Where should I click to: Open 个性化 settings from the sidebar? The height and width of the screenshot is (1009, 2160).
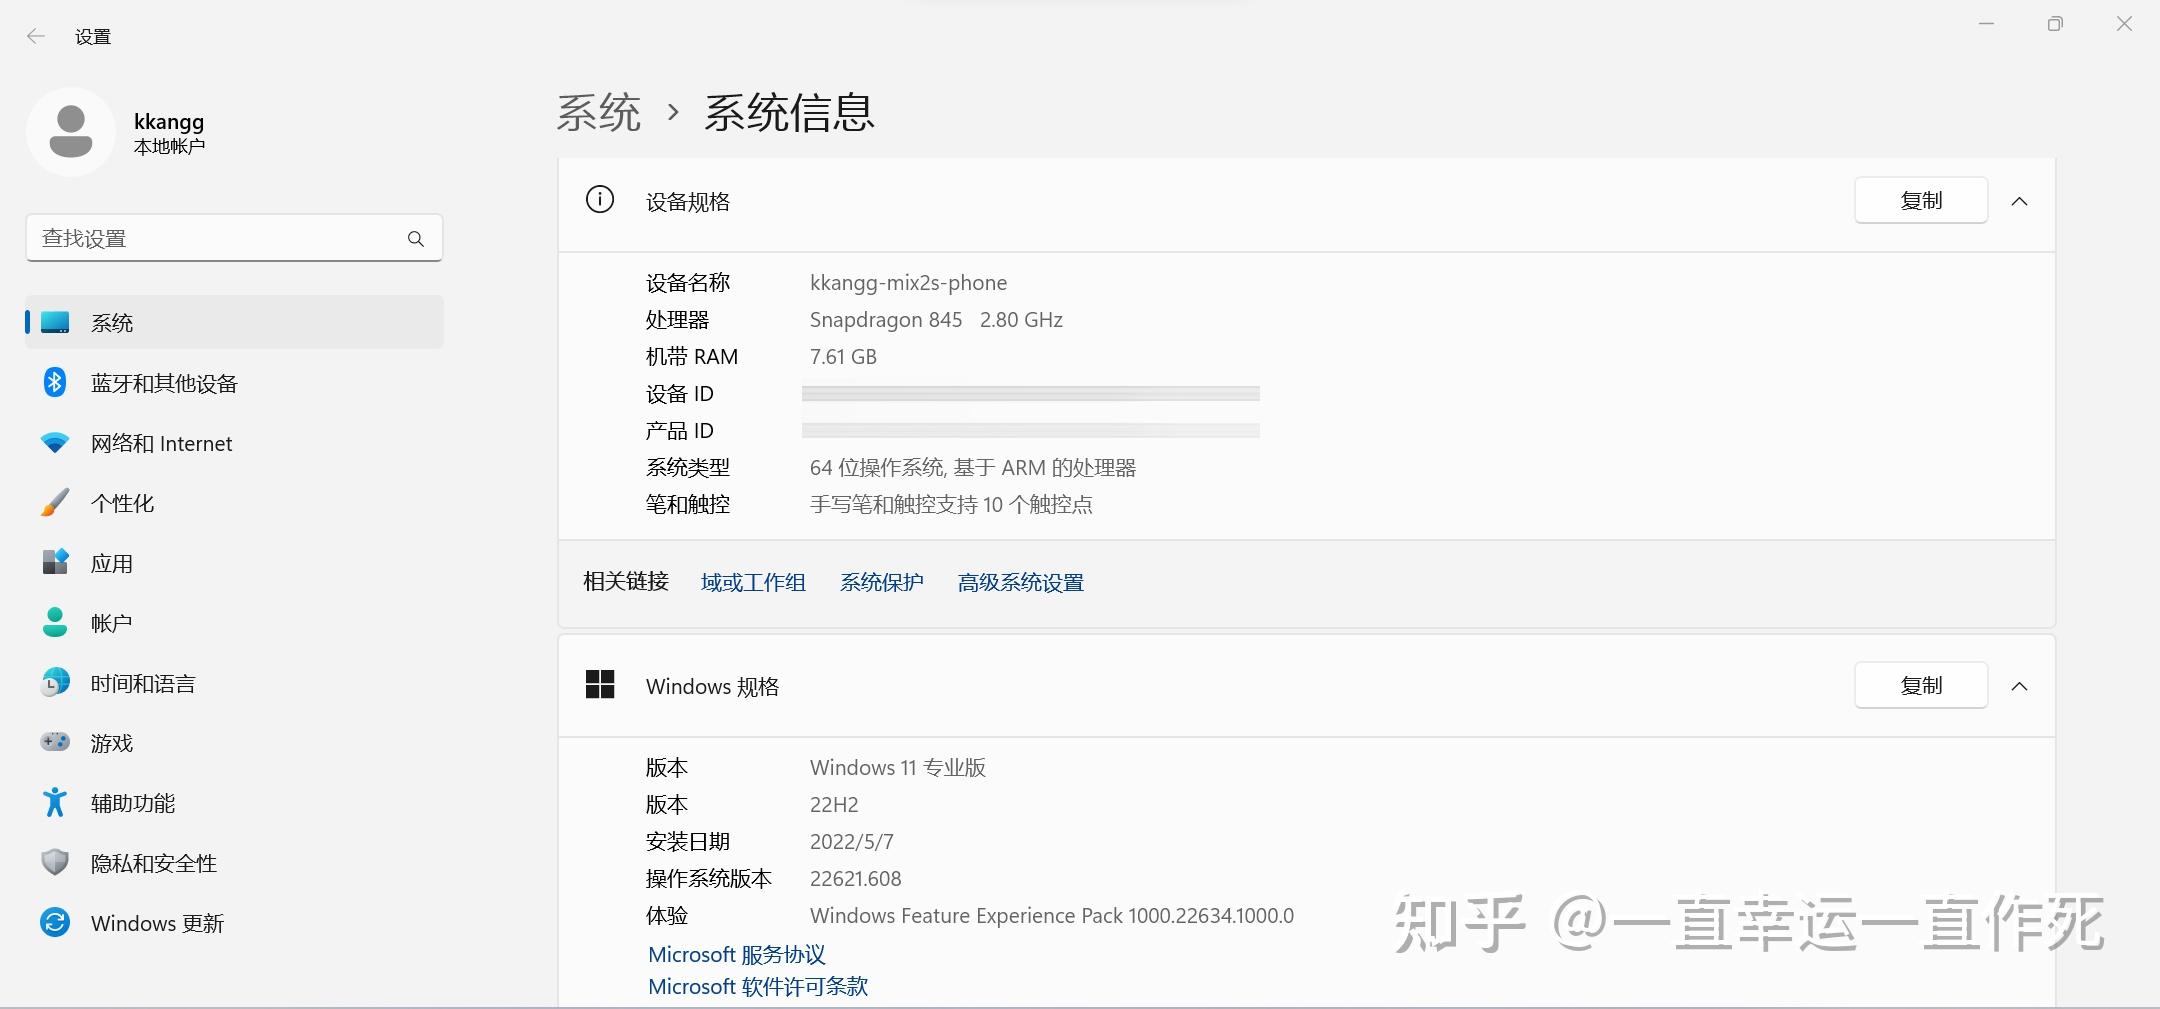[55, 502]
